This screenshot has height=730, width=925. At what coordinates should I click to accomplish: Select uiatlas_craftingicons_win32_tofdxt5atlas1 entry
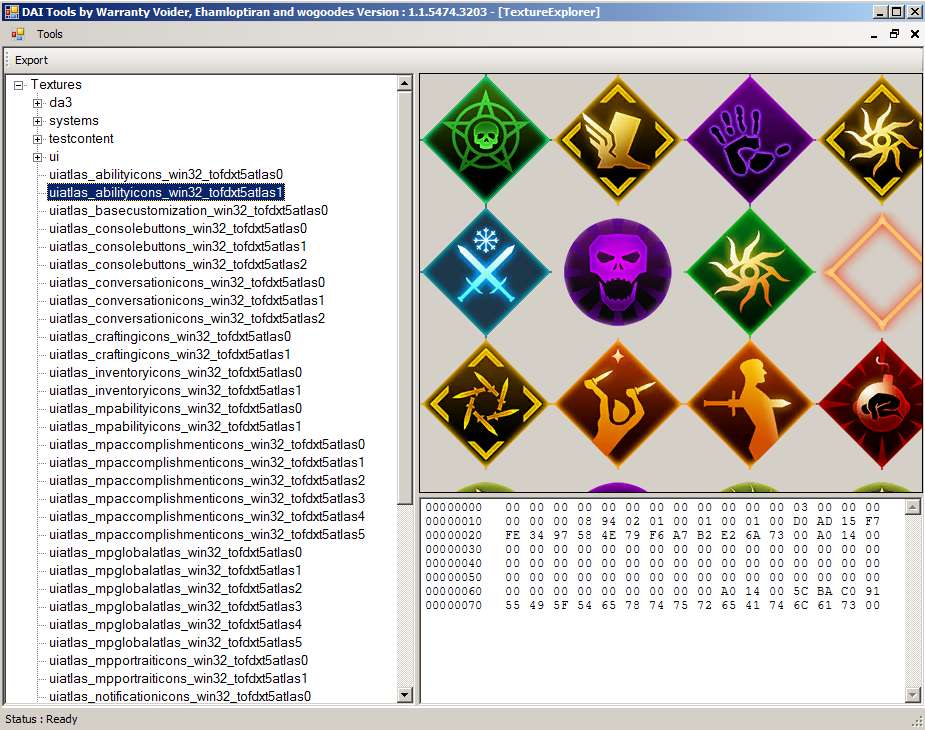tap(170, 354)
